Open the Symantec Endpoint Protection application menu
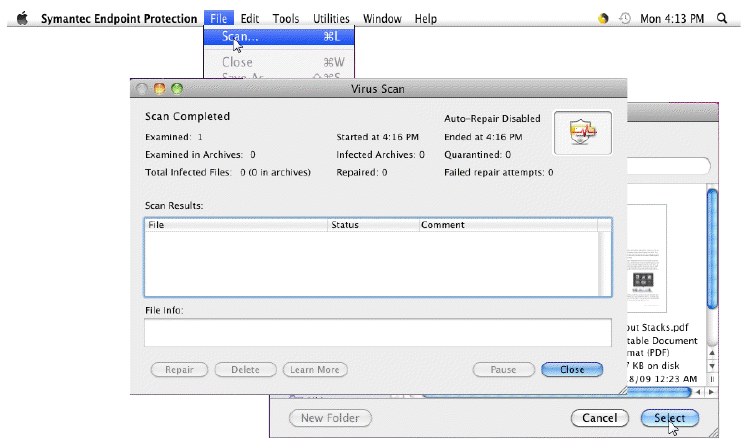Image resolution: width=742 pixels, height=446 pixels. [x=119, y=18]
